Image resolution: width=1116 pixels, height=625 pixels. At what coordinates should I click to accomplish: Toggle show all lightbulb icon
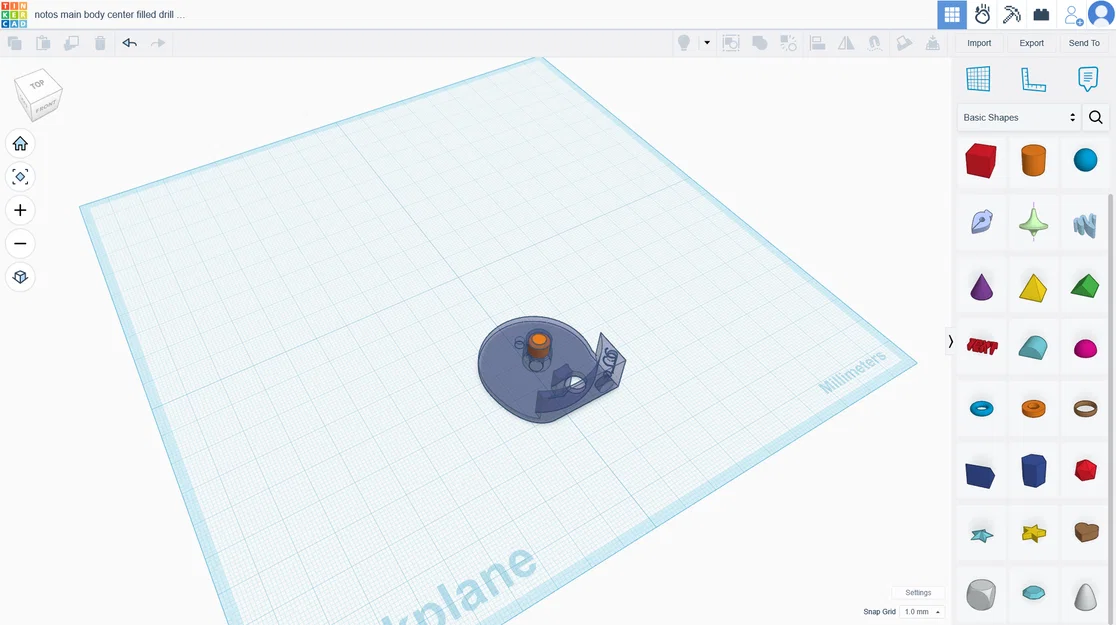[684, 43]
